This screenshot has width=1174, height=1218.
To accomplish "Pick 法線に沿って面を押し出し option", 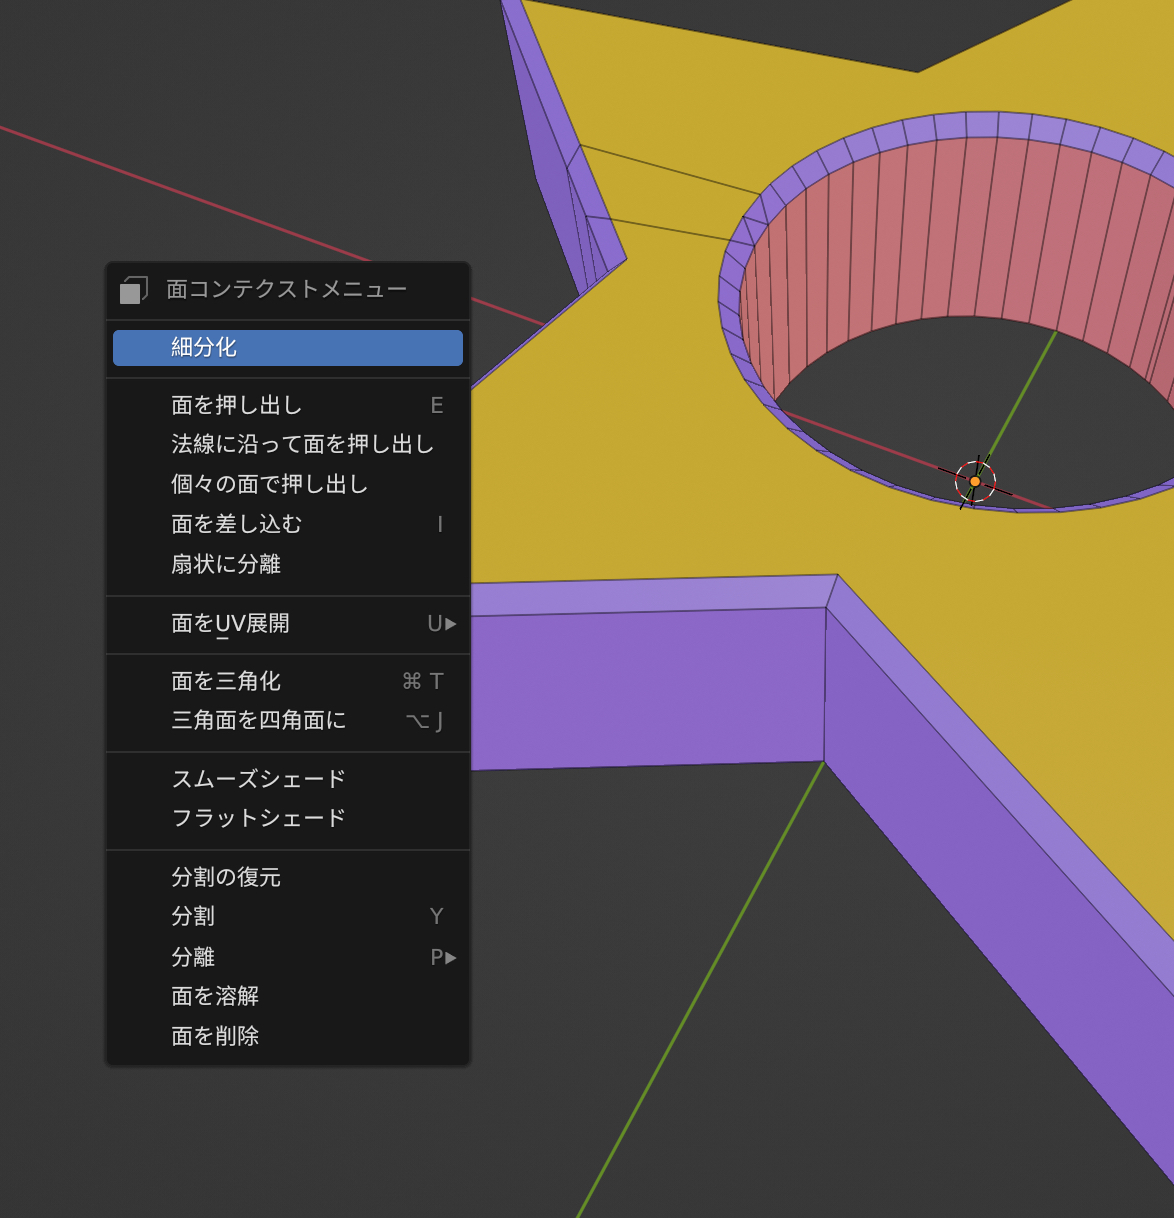I will coord(287,444).
